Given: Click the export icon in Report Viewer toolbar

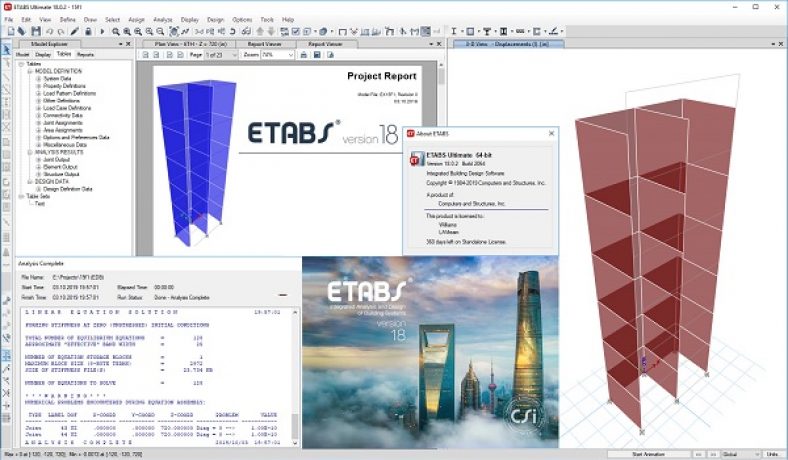Looking at the screenshot, I should [x=330, y=55].
